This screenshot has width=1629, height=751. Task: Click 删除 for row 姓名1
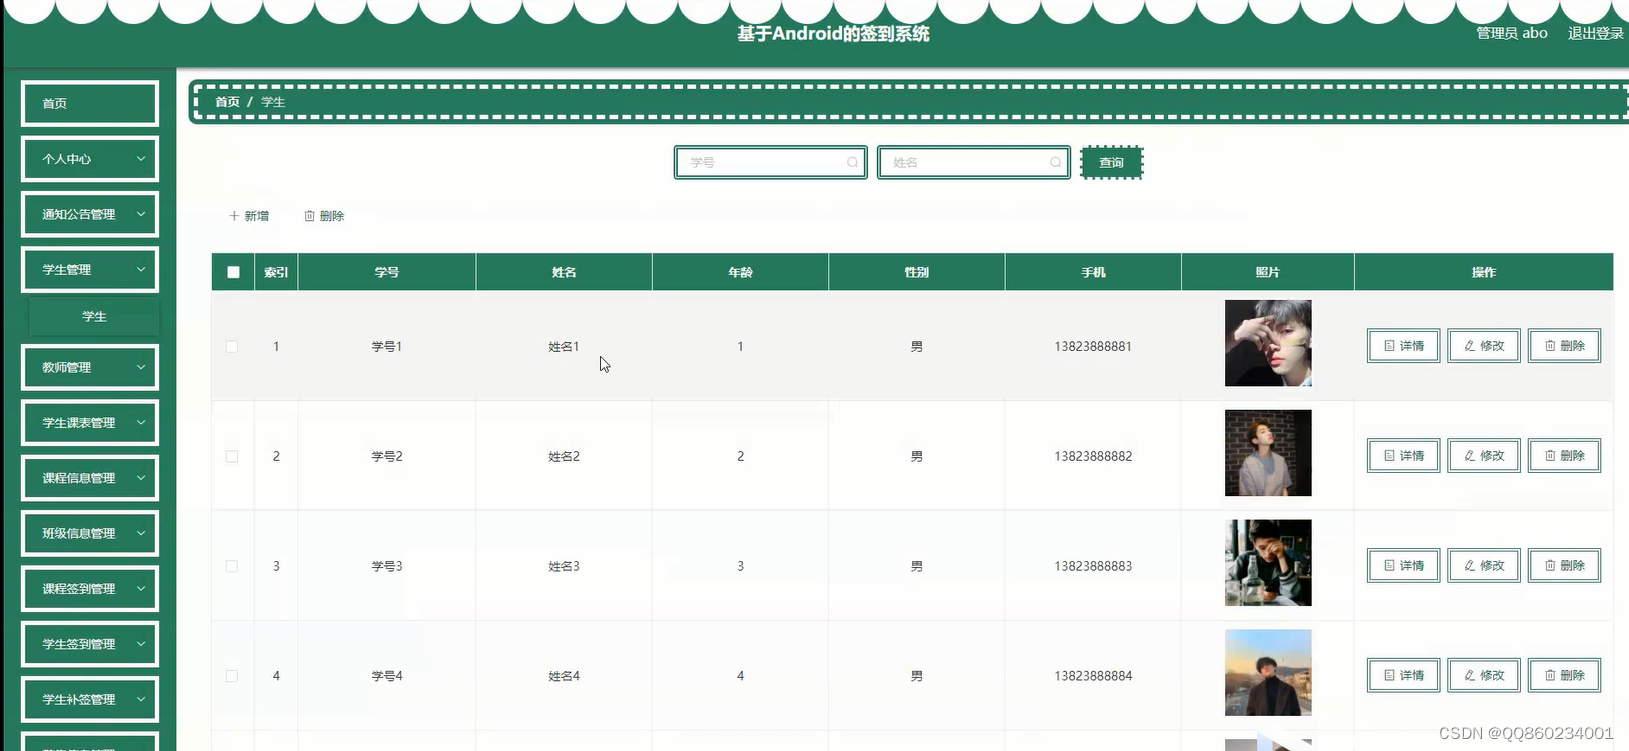(1564, 346)
